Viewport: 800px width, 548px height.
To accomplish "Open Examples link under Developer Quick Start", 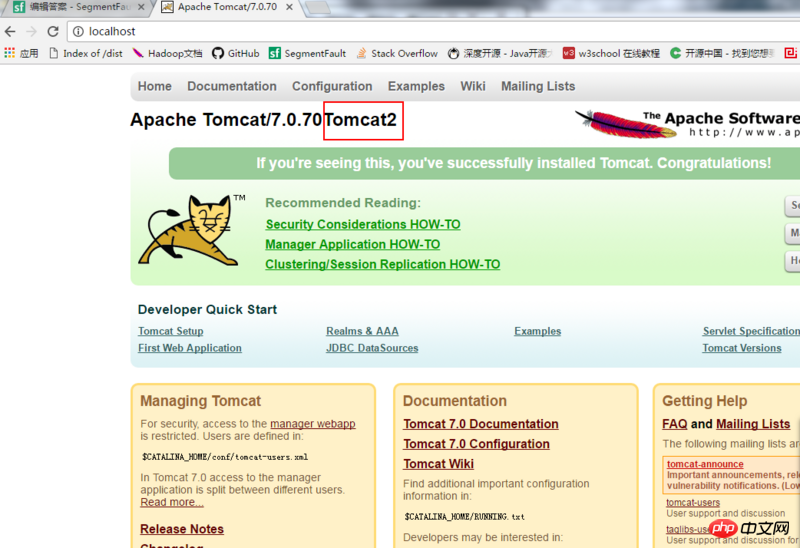I will 537,331.
